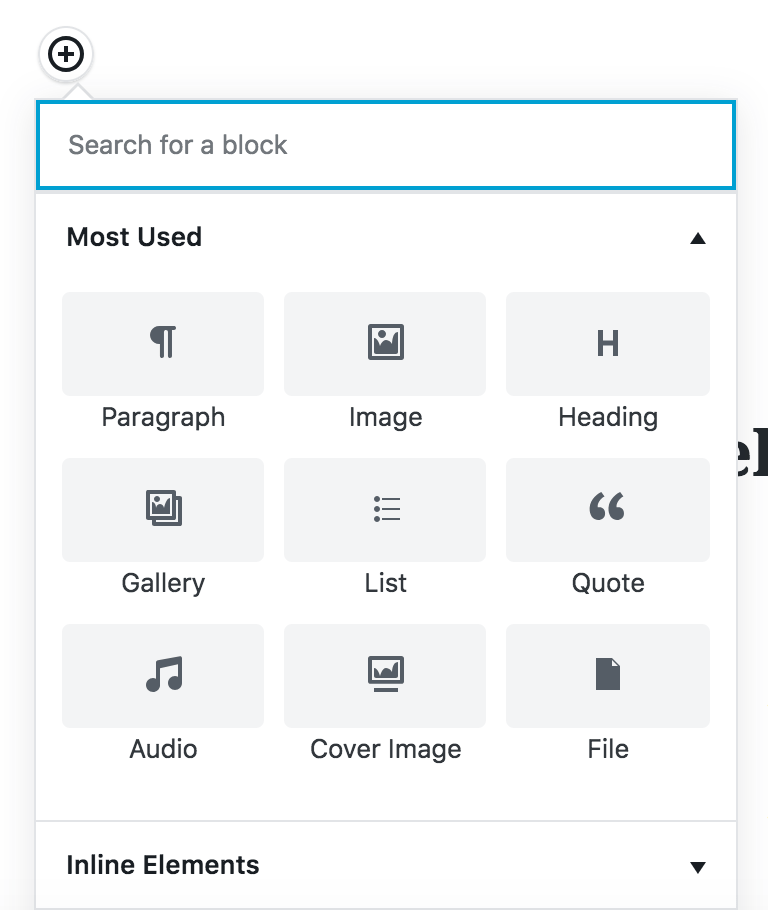Viewport: 768px width, 910px height.
Task: Click the 'Most Used' section title
Action: 134,237
